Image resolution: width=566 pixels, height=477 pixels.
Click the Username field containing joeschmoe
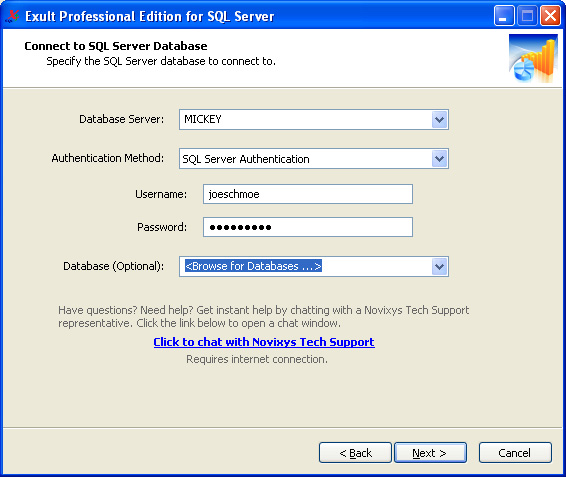308,194
